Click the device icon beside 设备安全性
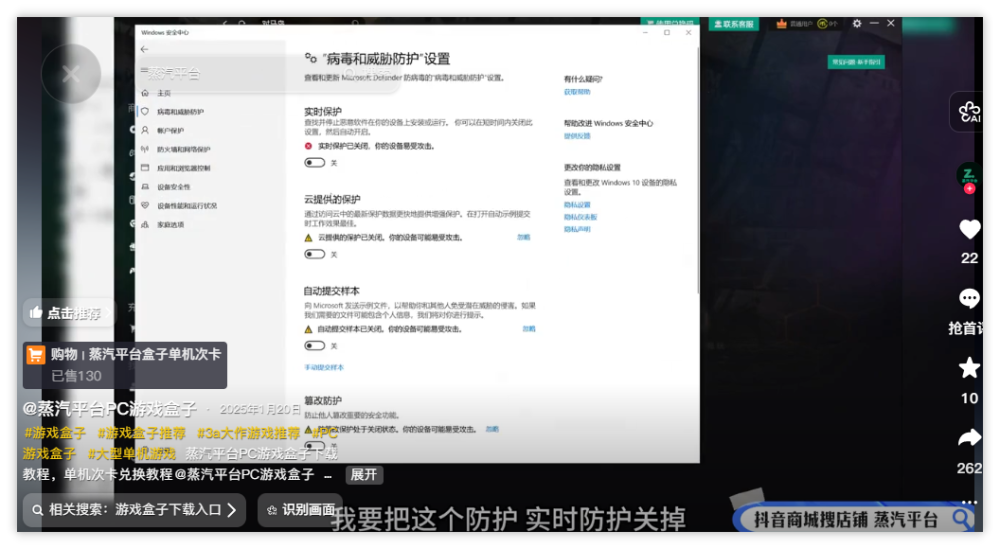This screenshot has height=549, width=1000. coord(145,187)
